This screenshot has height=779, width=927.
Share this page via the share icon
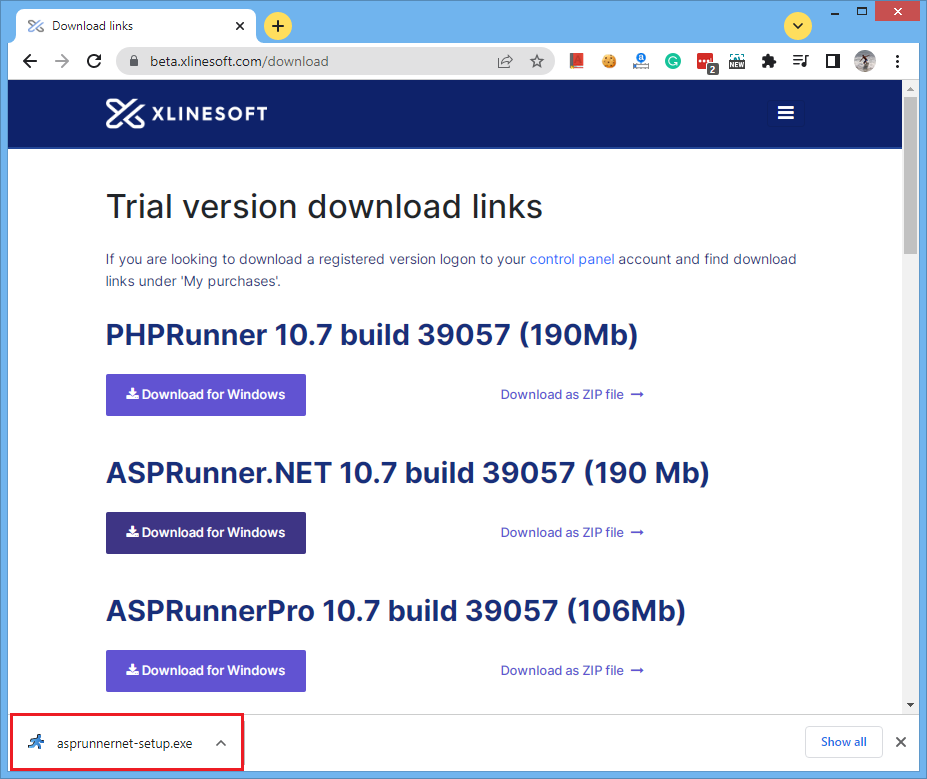pyautogui.click(x=505, y=61)
